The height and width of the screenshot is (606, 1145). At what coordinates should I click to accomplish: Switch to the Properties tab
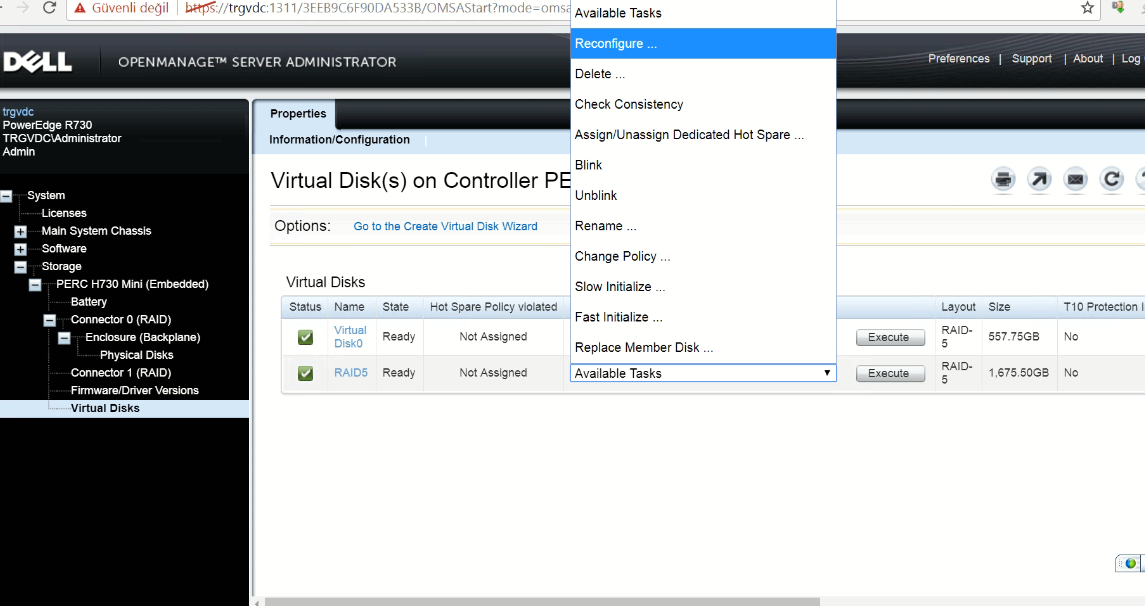click(x=298, y=114)
